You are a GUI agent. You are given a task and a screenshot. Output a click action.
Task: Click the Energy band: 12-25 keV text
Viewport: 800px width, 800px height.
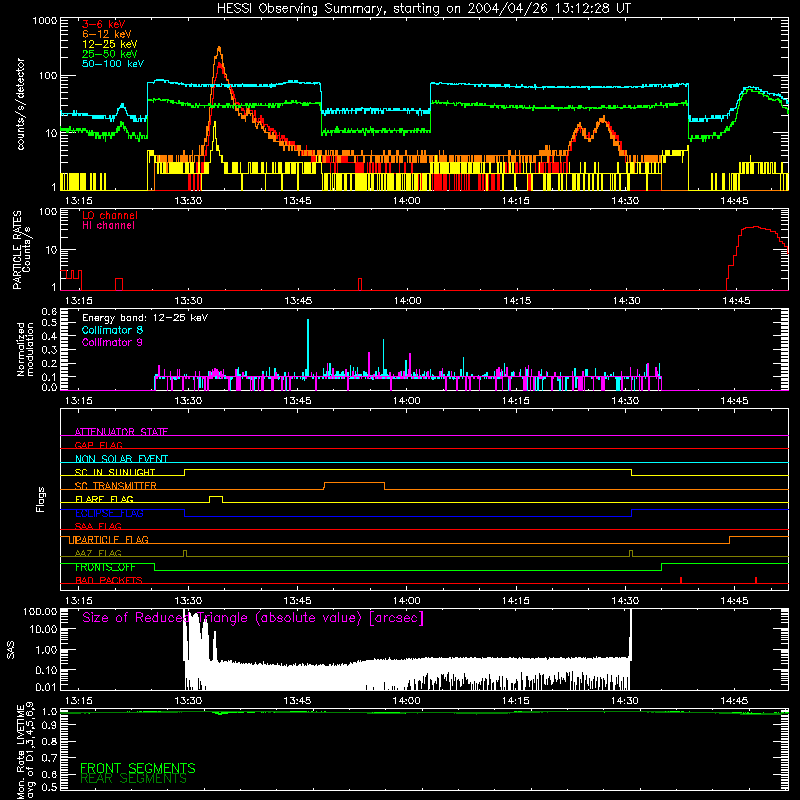[x=145, y=318]
